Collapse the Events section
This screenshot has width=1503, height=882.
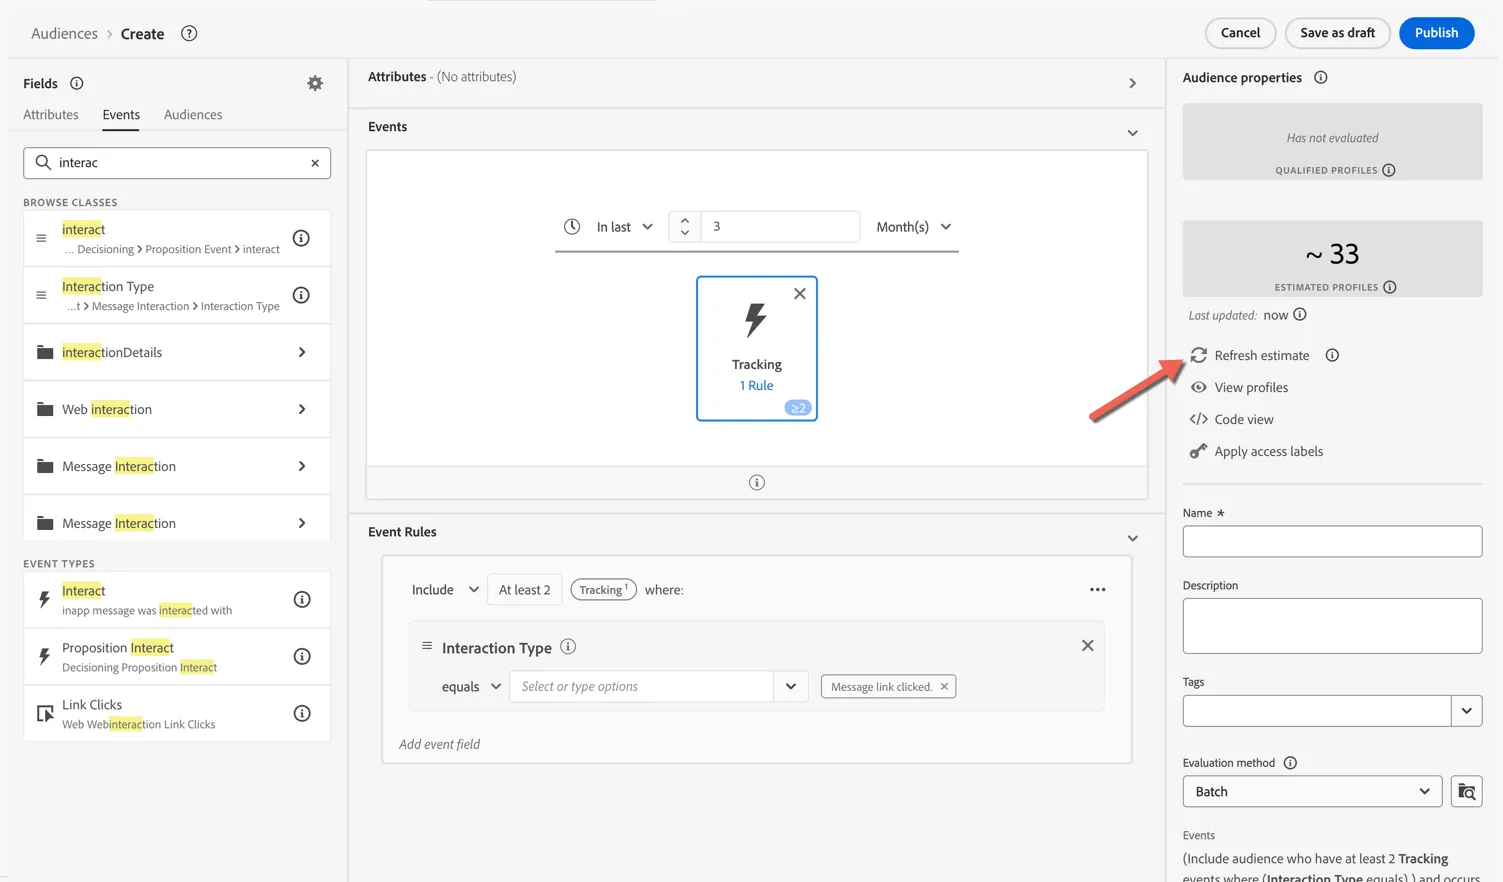(1133, 133)
